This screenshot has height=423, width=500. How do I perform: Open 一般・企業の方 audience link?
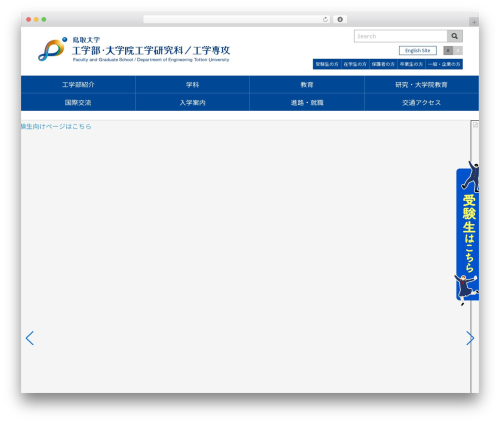444,64
